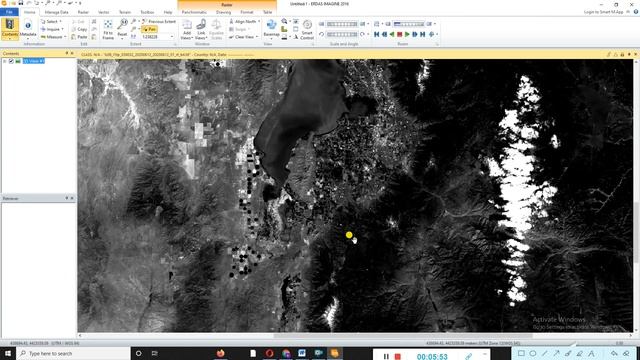This screenshot has height=360, width=640.
Task: Click the green Play forward roam button
Action: (x=407, y=35)
